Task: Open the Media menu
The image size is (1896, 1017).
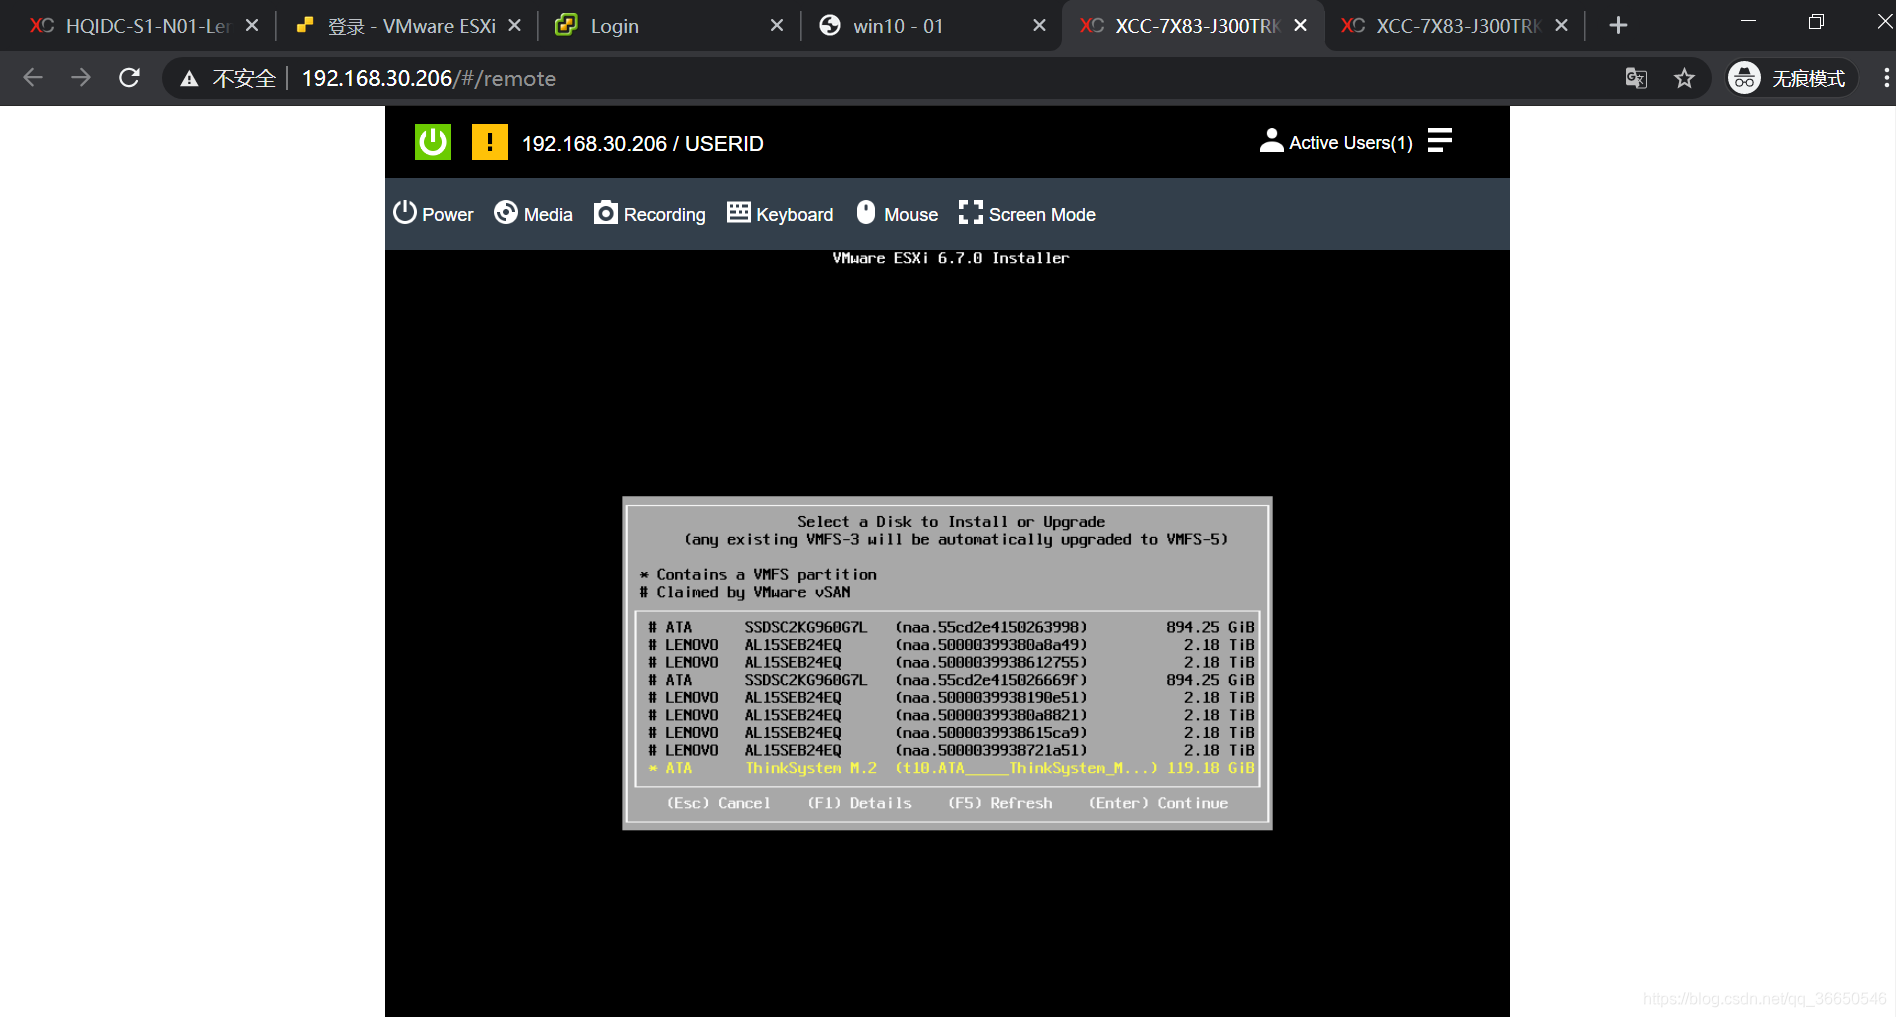Action: [533, 214]
